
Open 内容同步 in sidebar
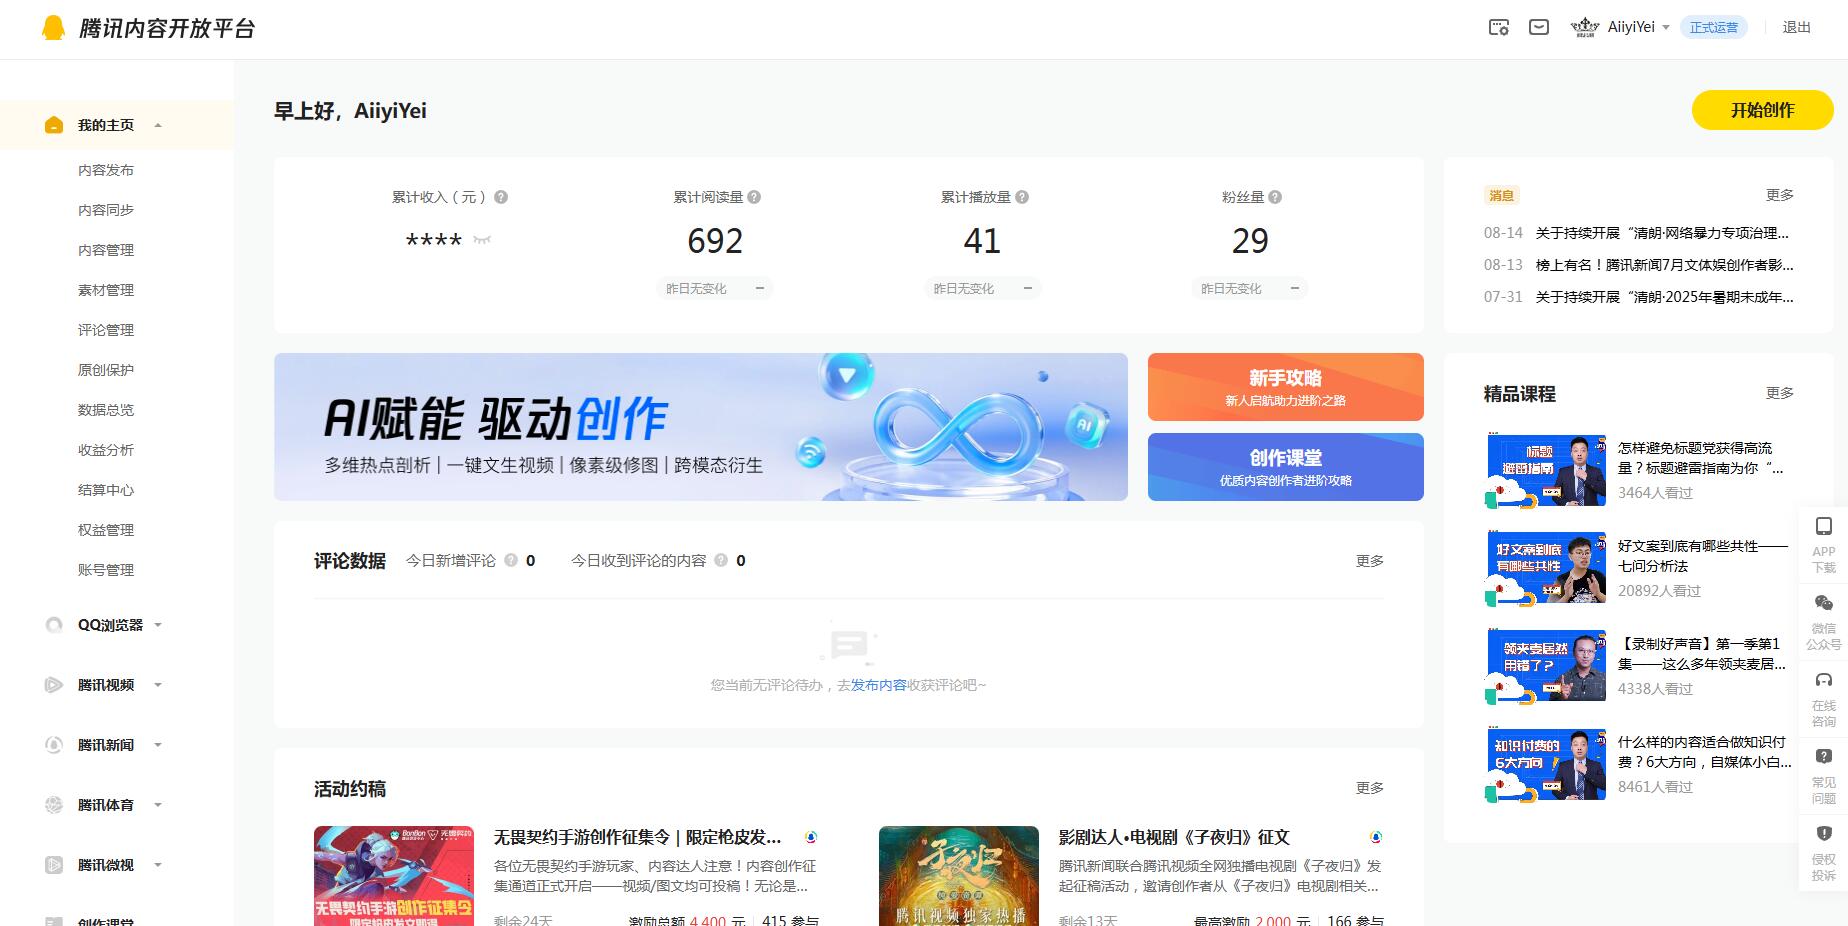click(106, 210)
